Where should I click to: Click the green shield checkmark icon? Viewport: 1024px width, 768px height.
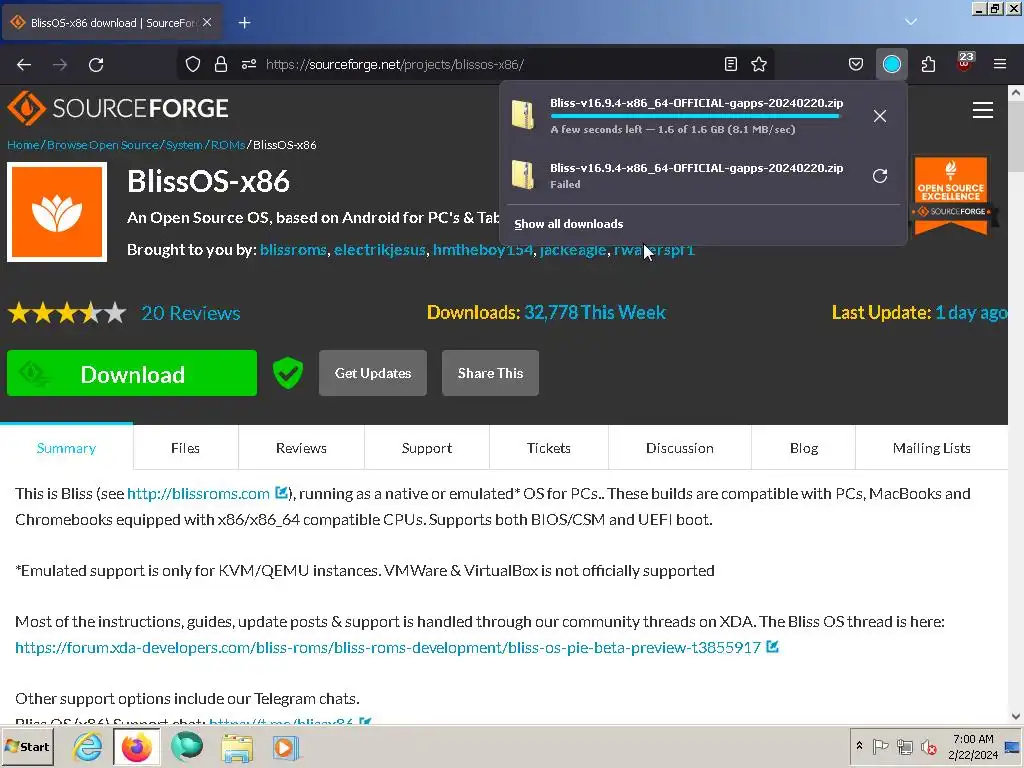coord(287,373)
